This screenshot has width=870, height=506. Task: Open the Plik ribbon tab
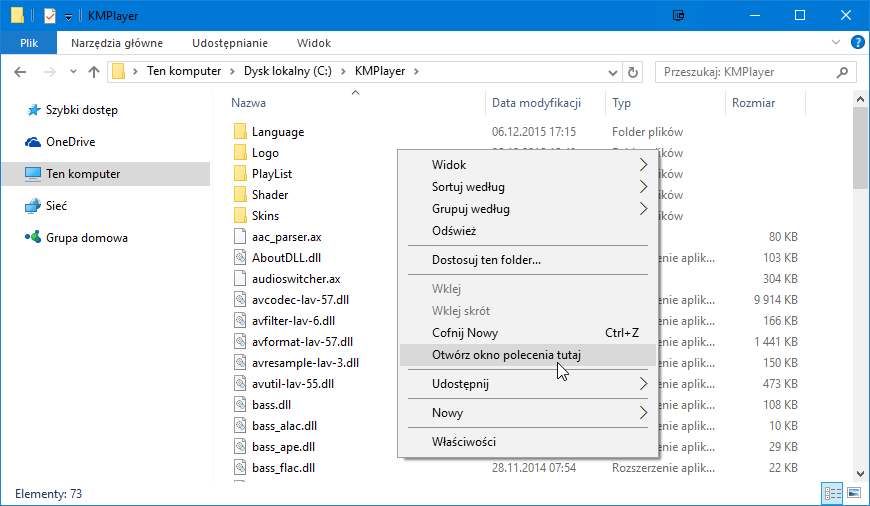[29, 43]
